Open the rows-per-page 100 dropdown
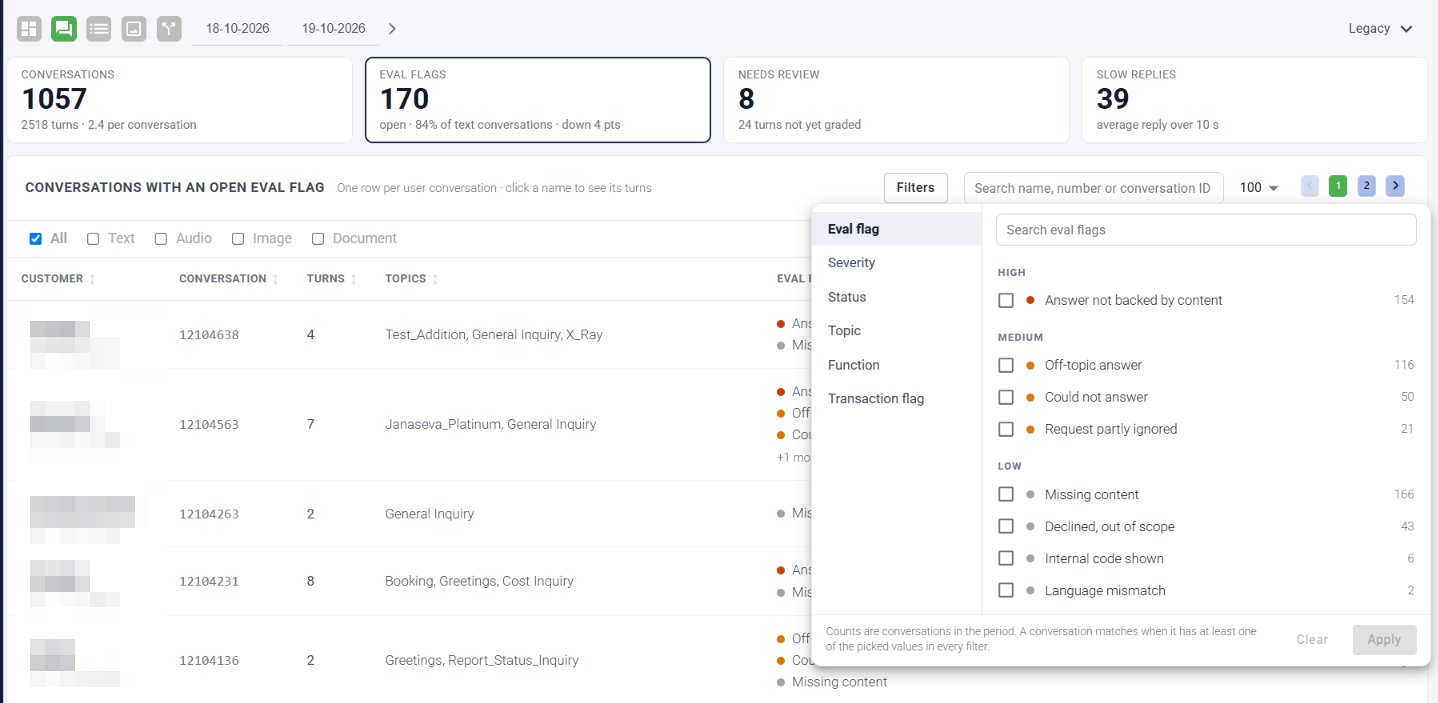The height and width of the screenshot is (703, 1438). click(1260, 188)
